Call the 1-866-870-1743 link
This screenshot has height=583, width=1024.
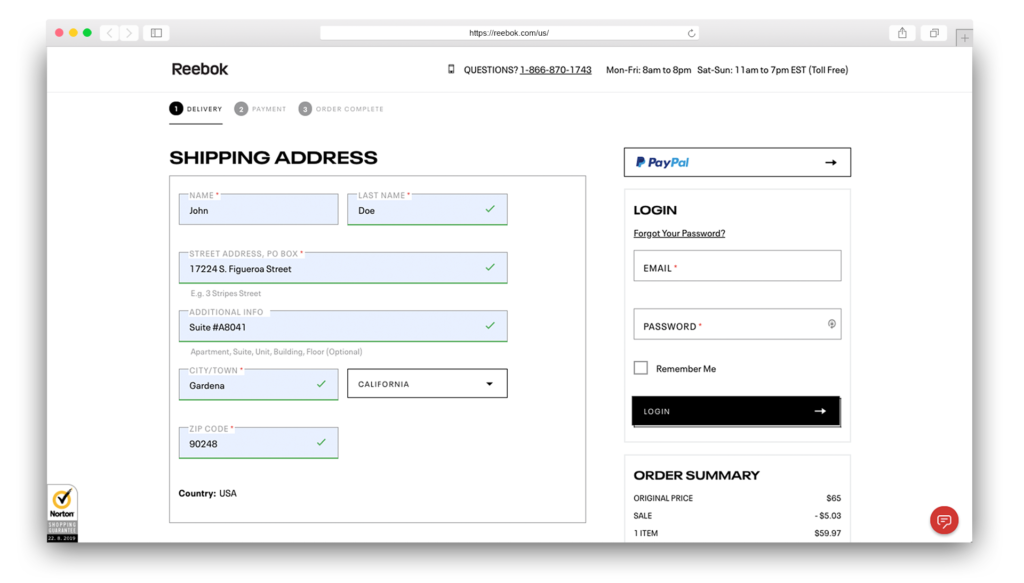(x=556, y=70)
